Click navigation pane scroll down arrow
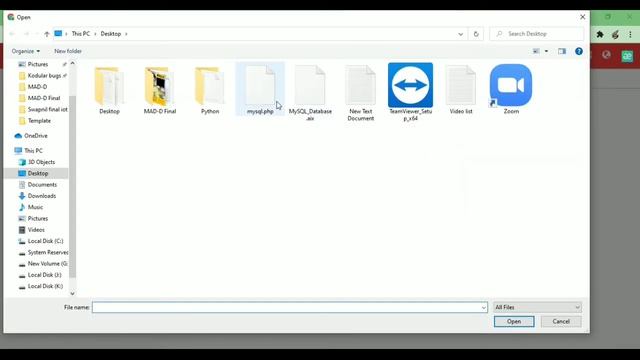 (x=72, y=293)
